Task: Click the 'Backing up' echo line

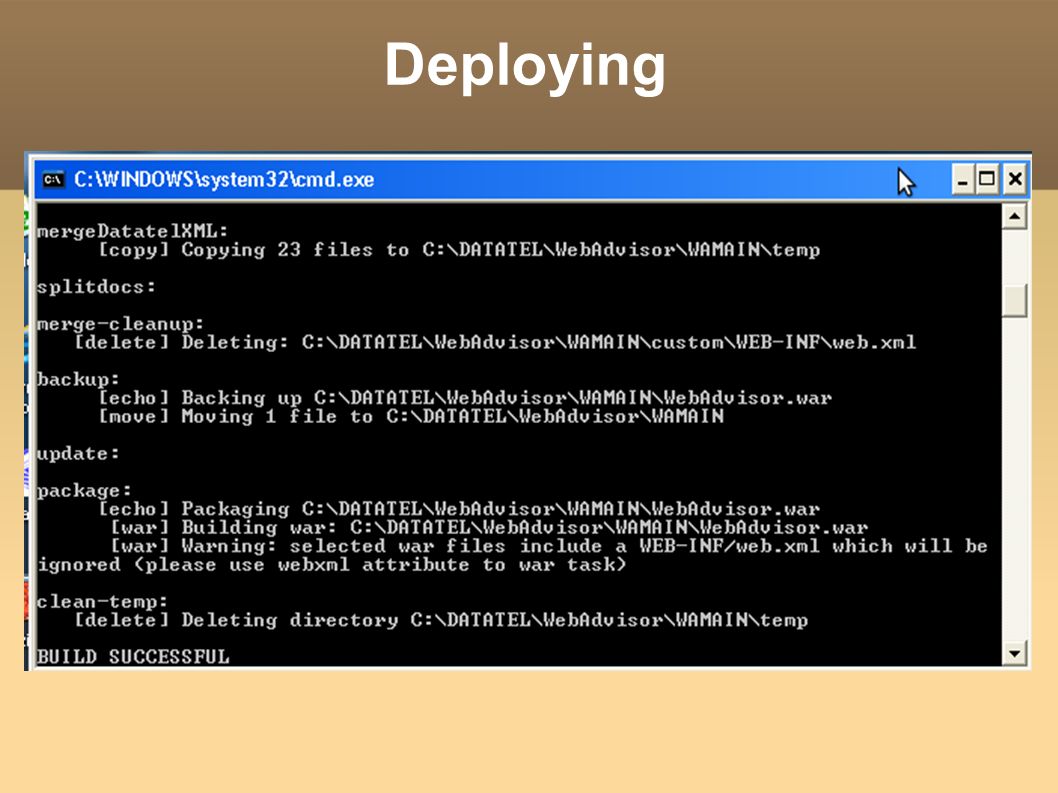Action: coord(466,398)
